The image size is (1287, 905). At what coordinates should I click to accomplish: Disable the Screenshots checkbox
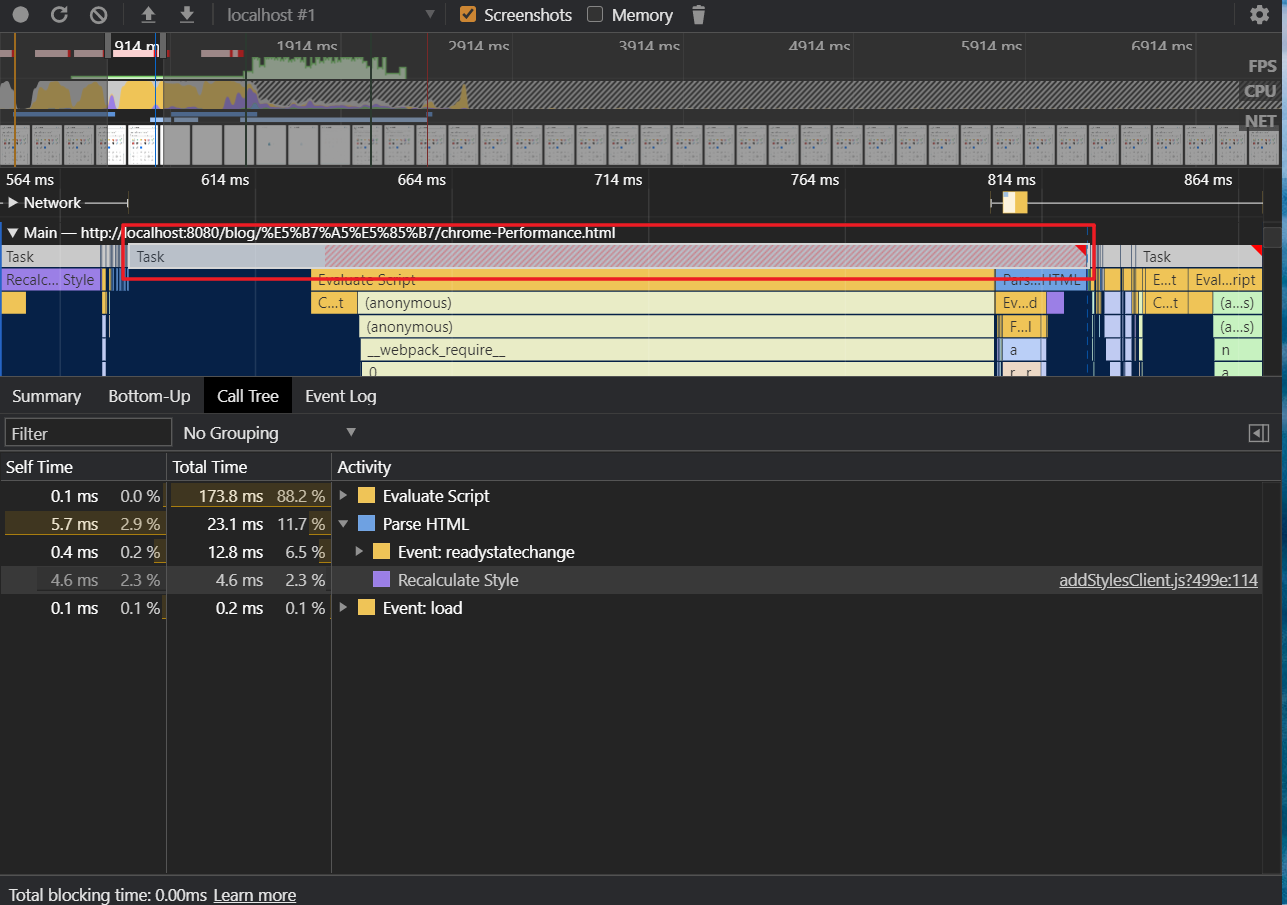(468, 15)
